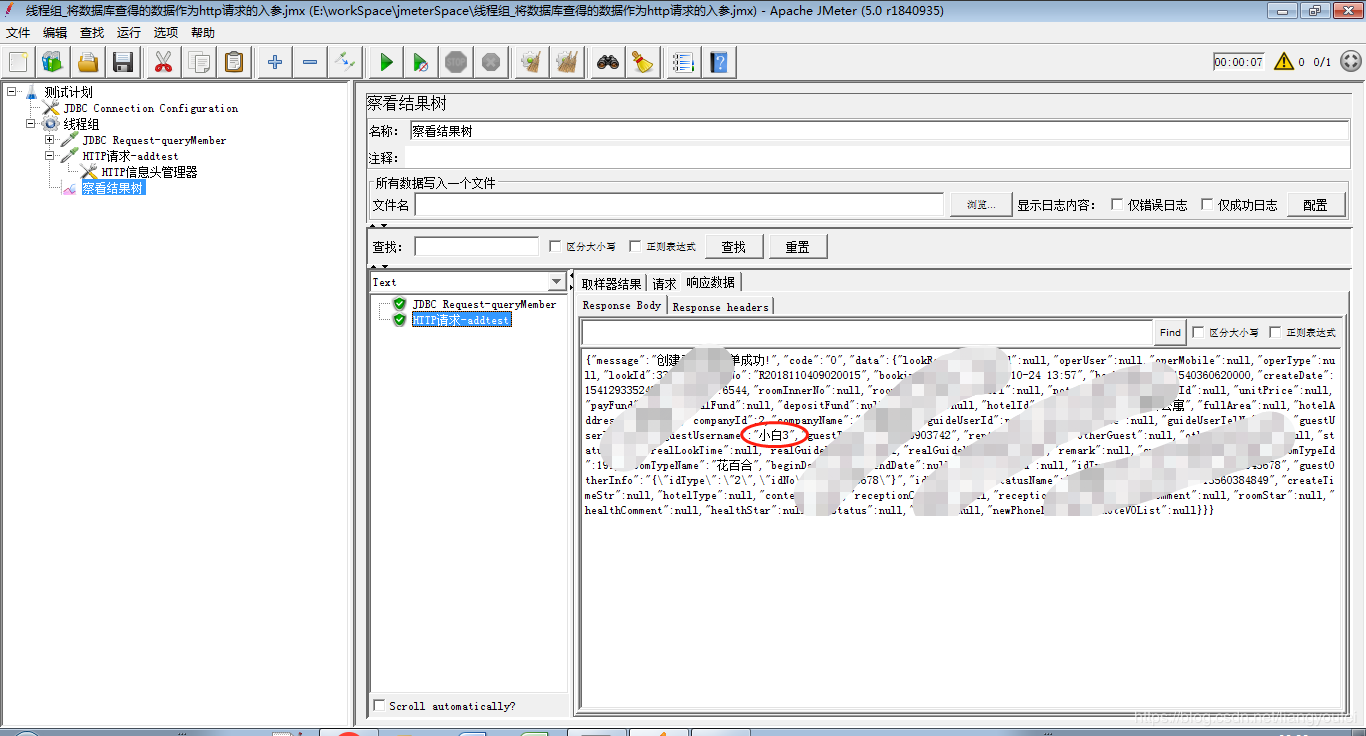Viewport: 1366px width, 736px height.
Task: Switch to 取样器结果 tab
Action: point(611,283)
